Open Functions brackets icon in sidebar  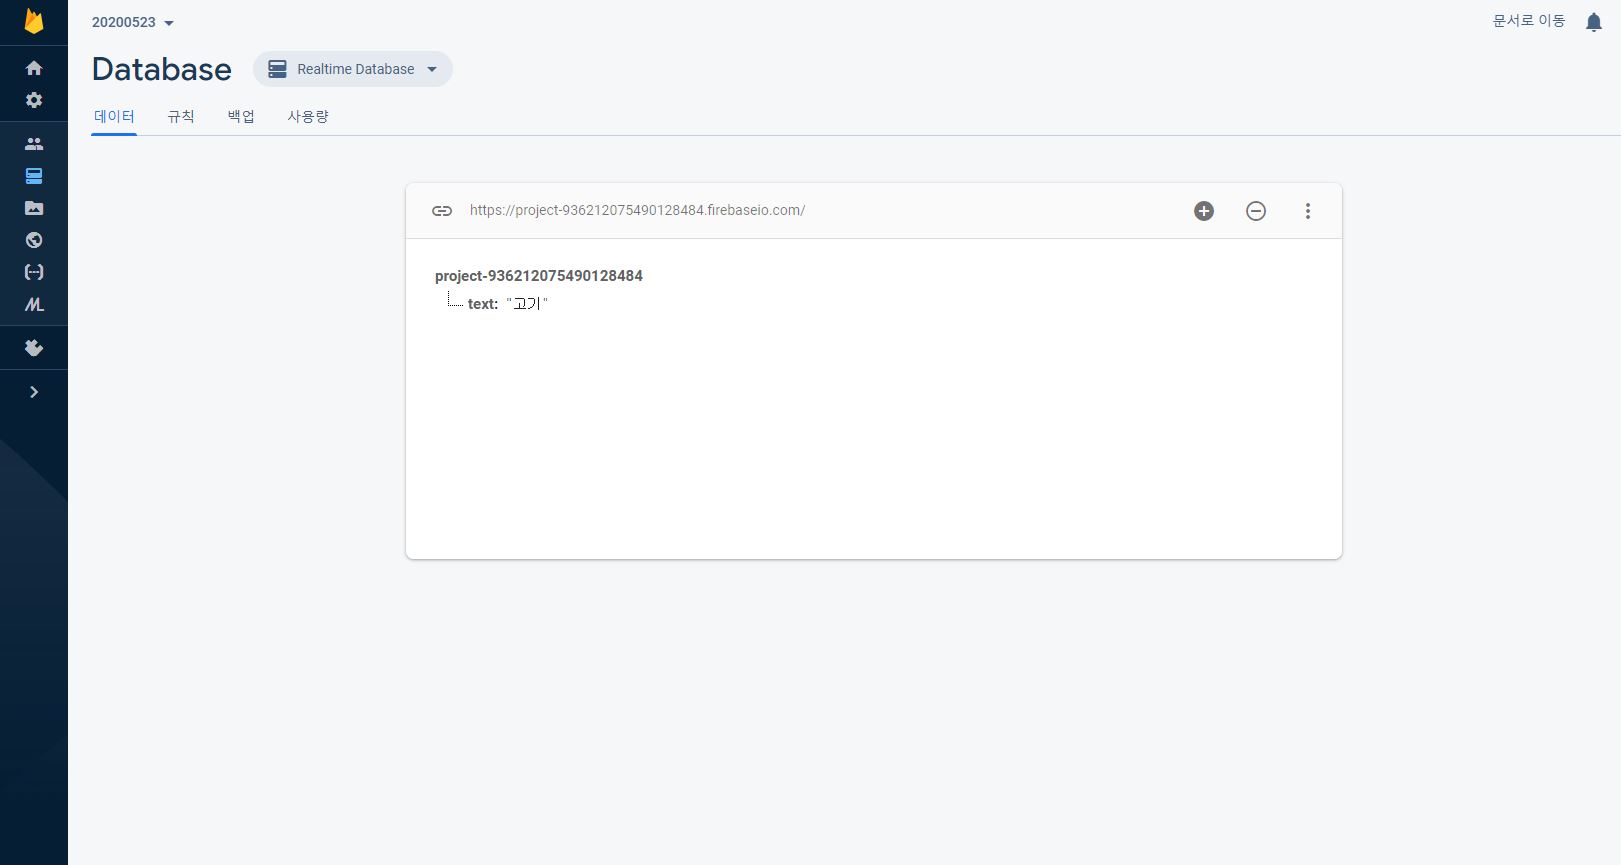point(34,272)
